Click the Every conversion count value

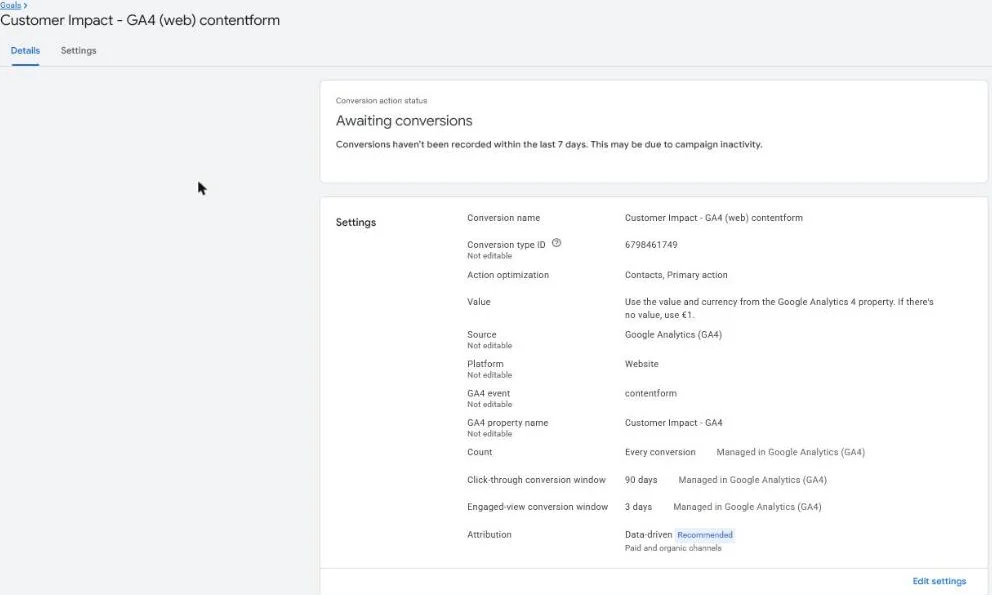(x=660, y=452)
